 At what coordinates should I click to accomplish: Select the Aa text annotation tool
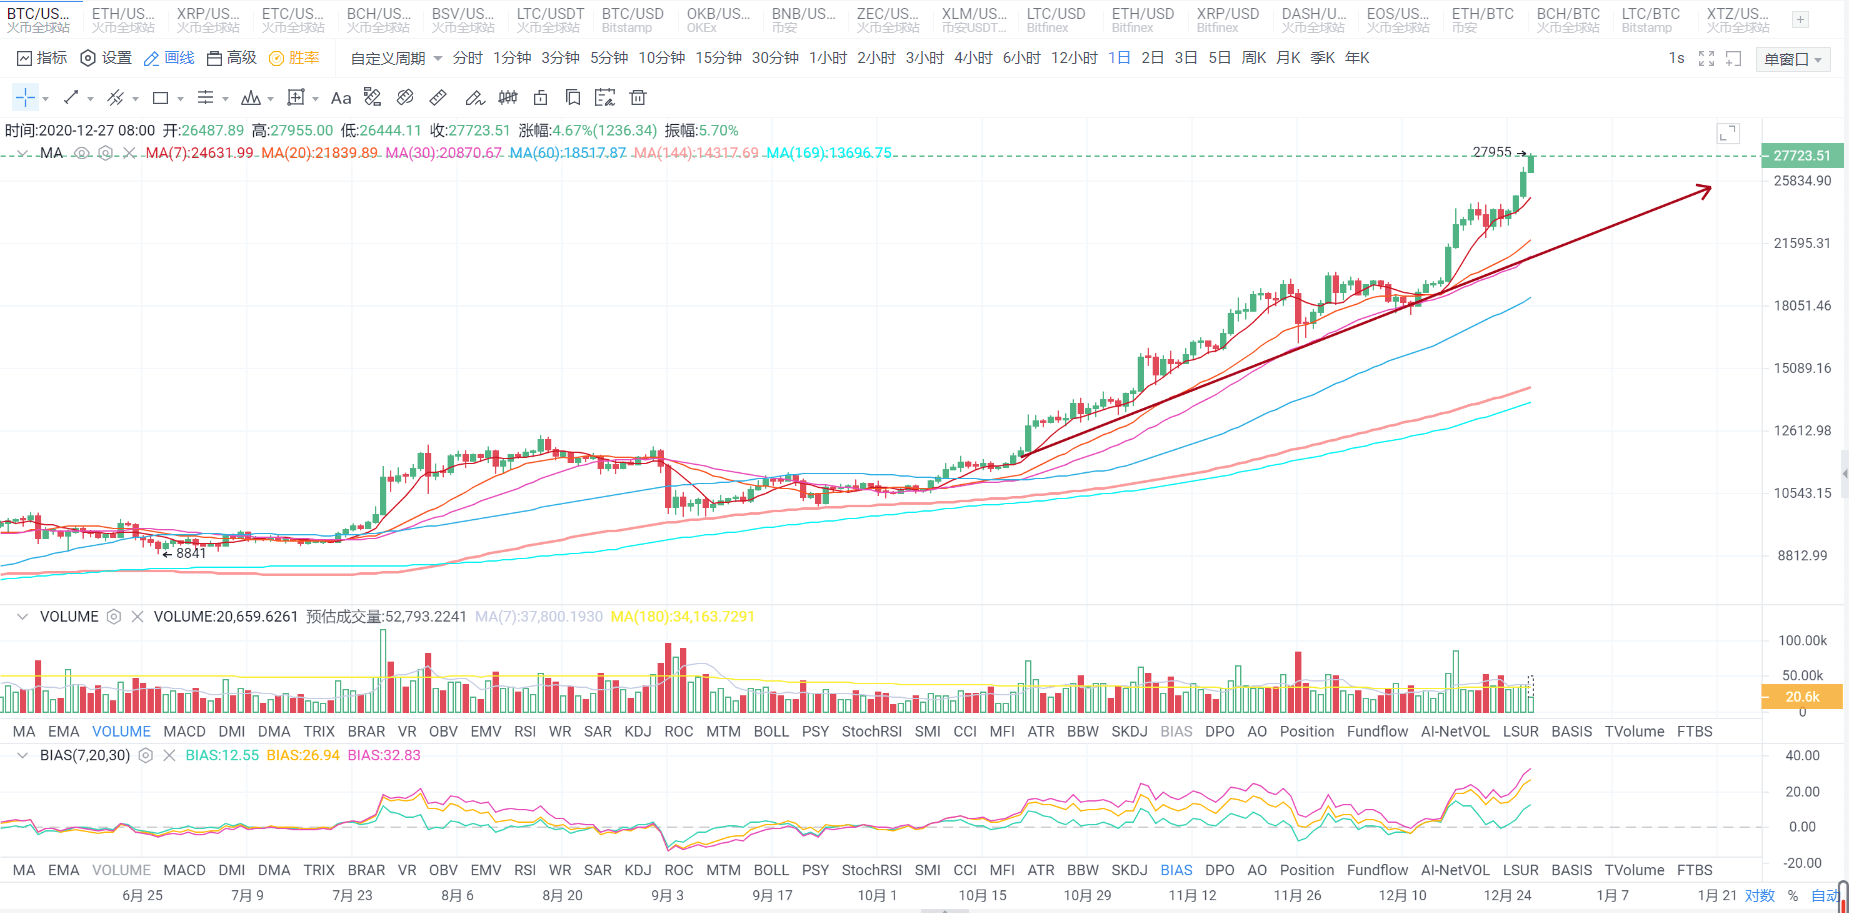[341, 98]
